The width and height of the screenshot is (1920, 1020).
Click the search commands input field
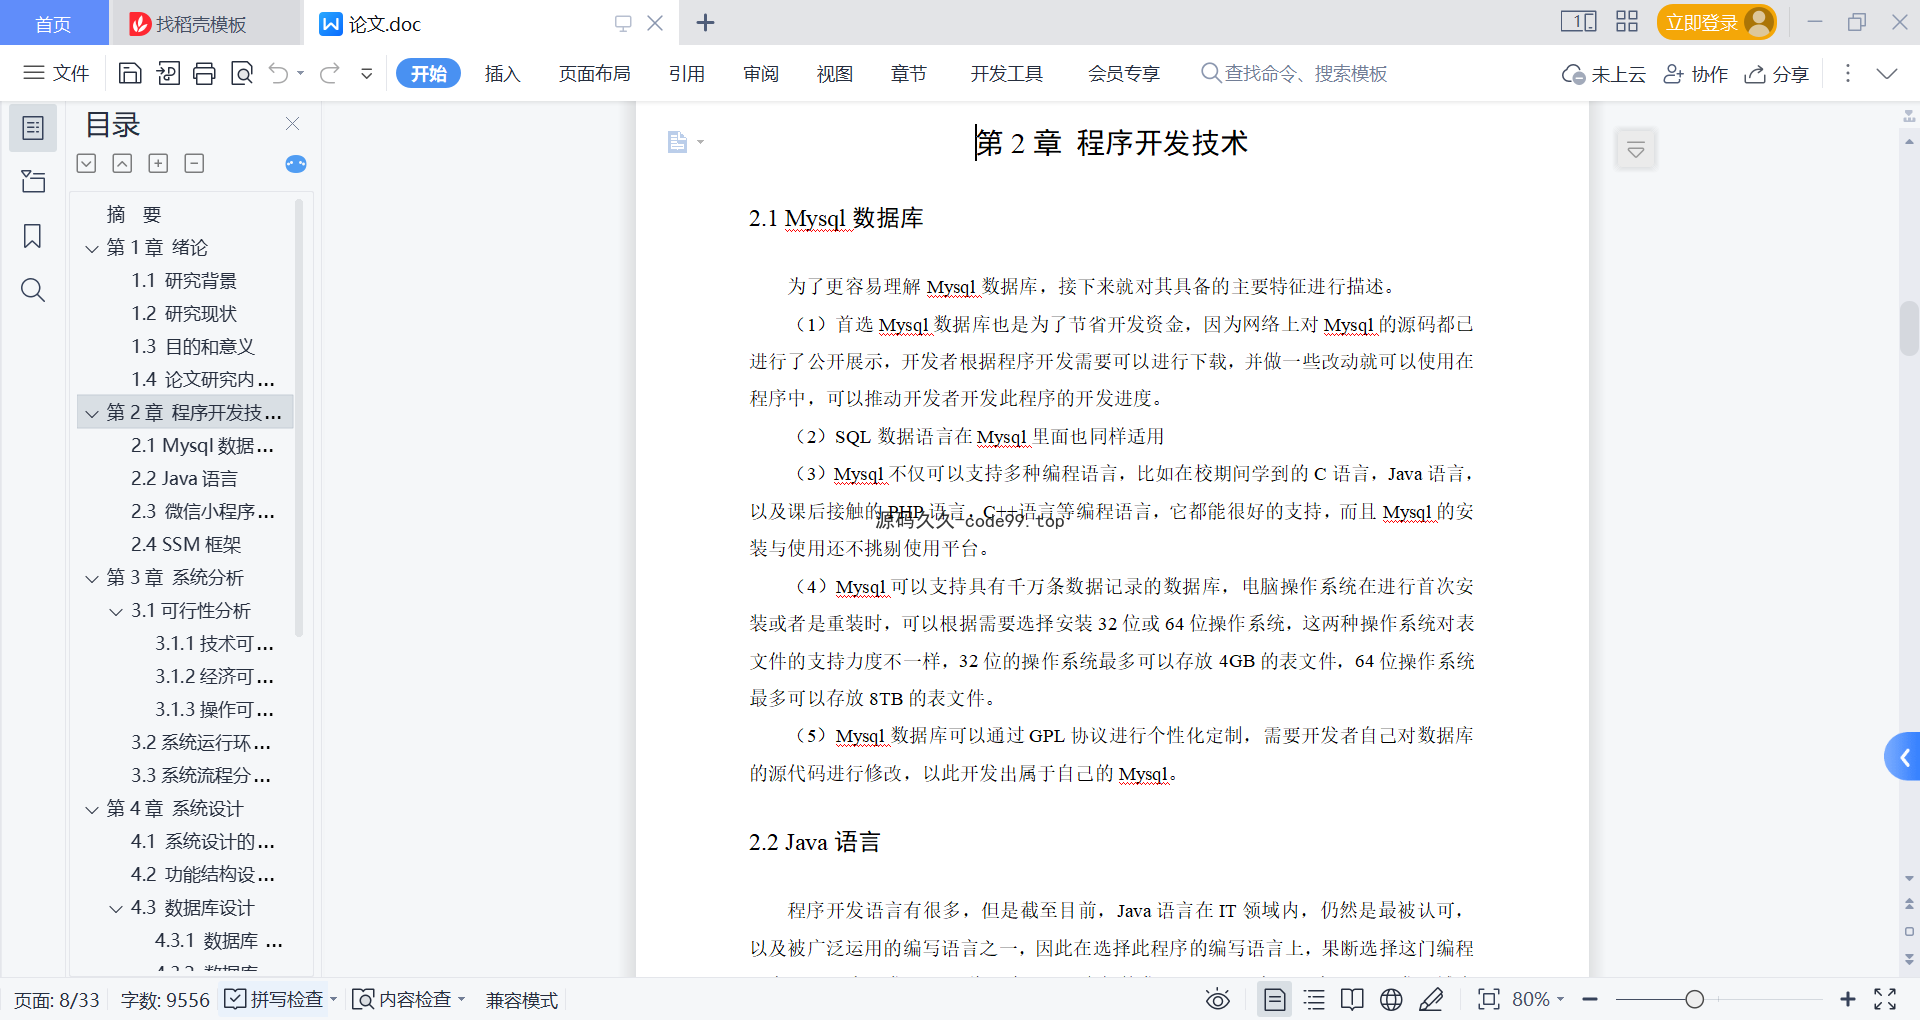point(1294,74)
